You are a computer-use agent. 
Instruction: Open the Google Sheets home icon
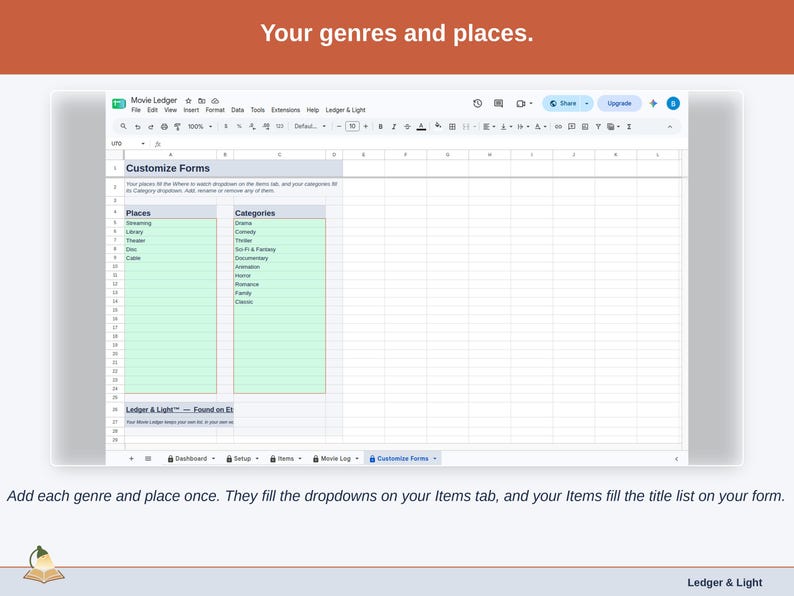(119, 103)
